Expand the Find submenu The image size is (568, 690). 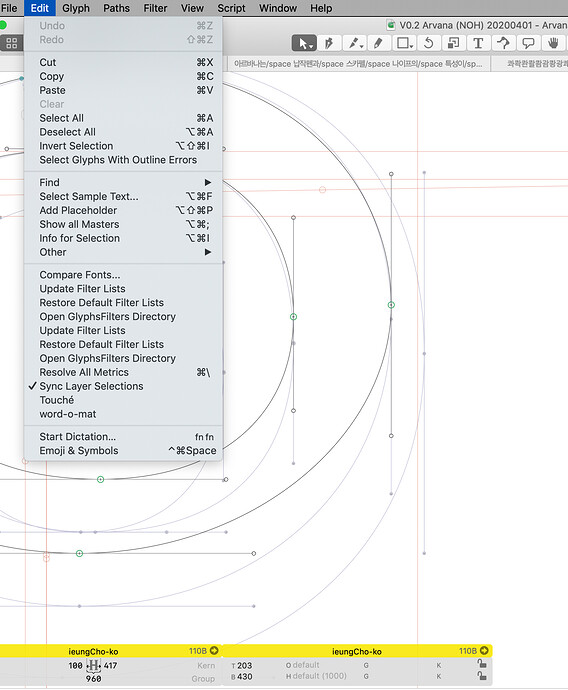click(123, 182)
